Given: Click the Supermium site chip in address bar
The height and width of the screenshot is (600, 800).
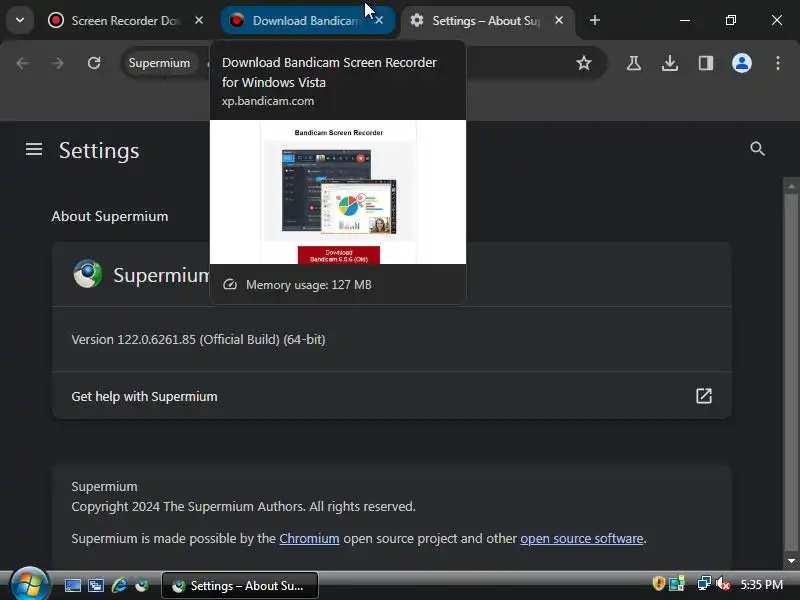Looking at the screenshot, I should pos(159,63).
